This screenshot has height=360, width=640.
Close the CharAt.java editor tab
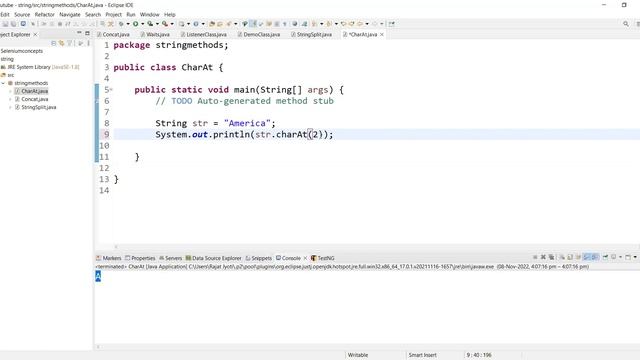click(382, 35)
